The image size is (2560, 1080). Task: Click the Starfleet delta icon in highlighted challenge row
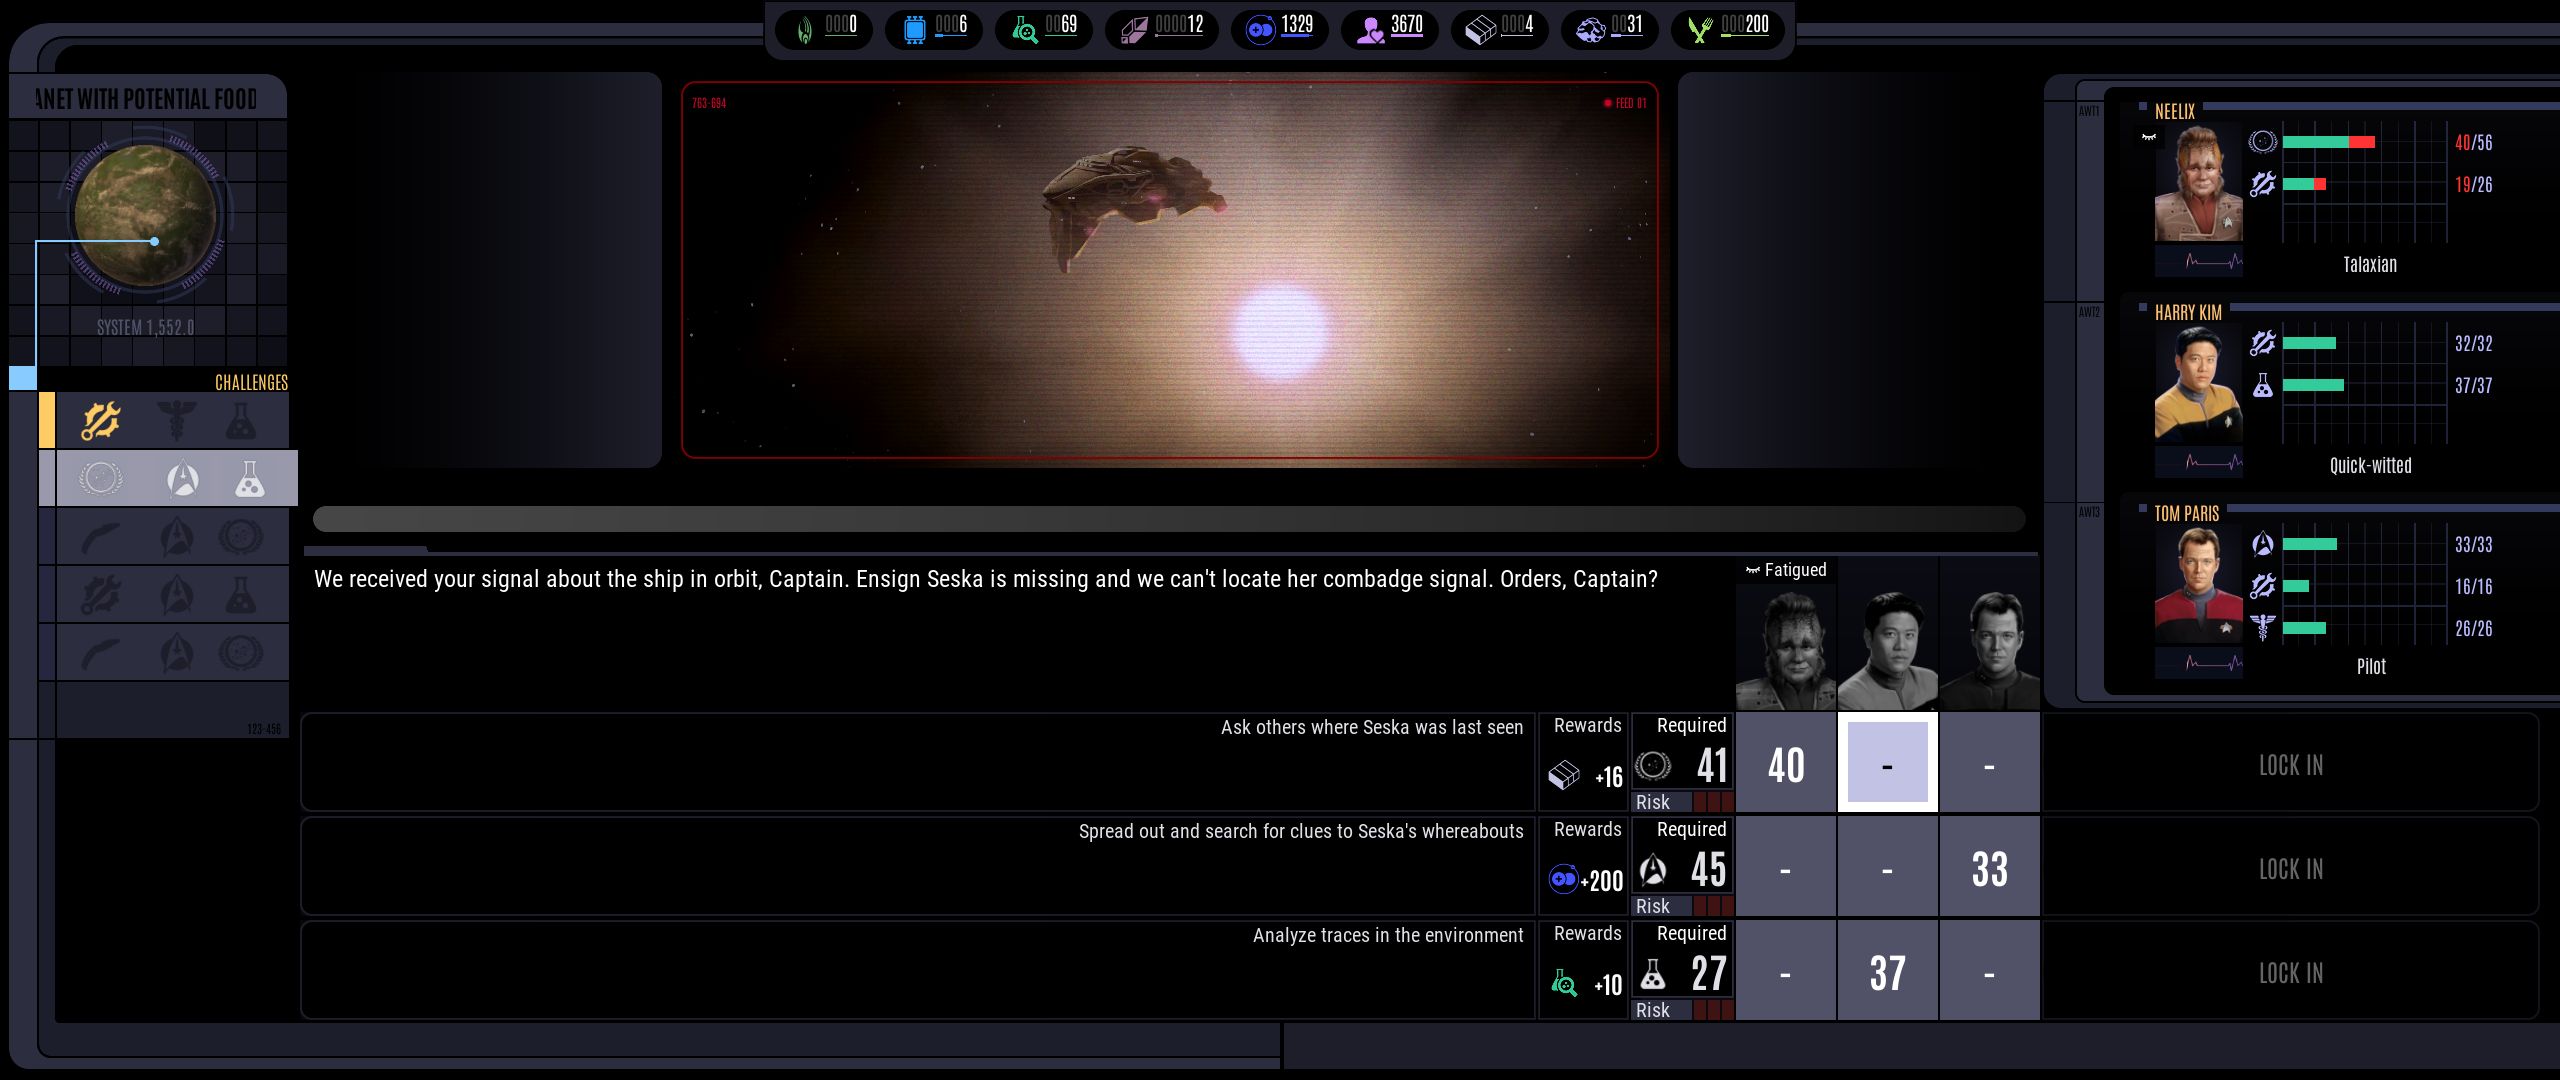click(x=181, y=479)
